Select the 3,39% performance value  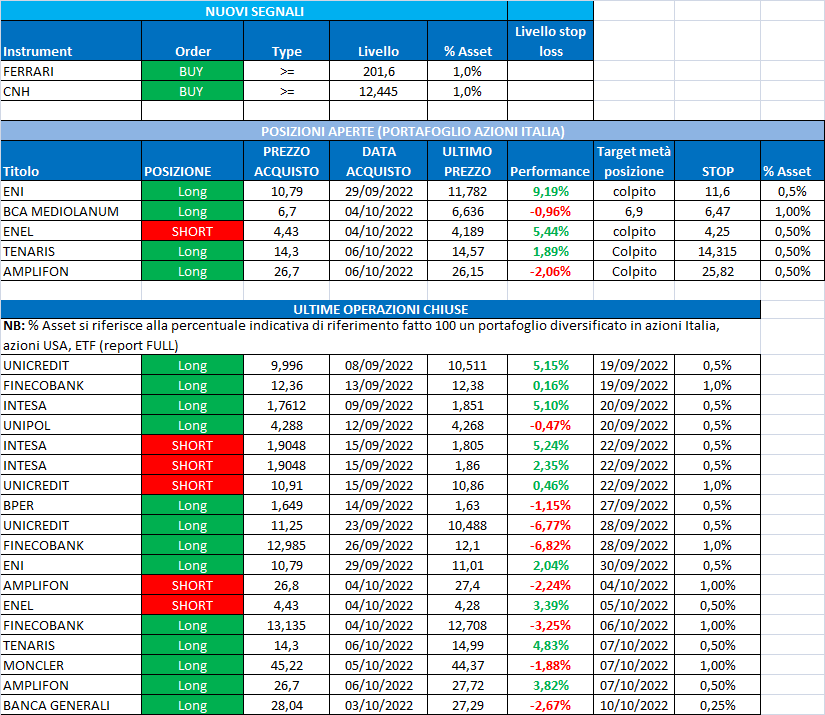[x=550, y=605]
